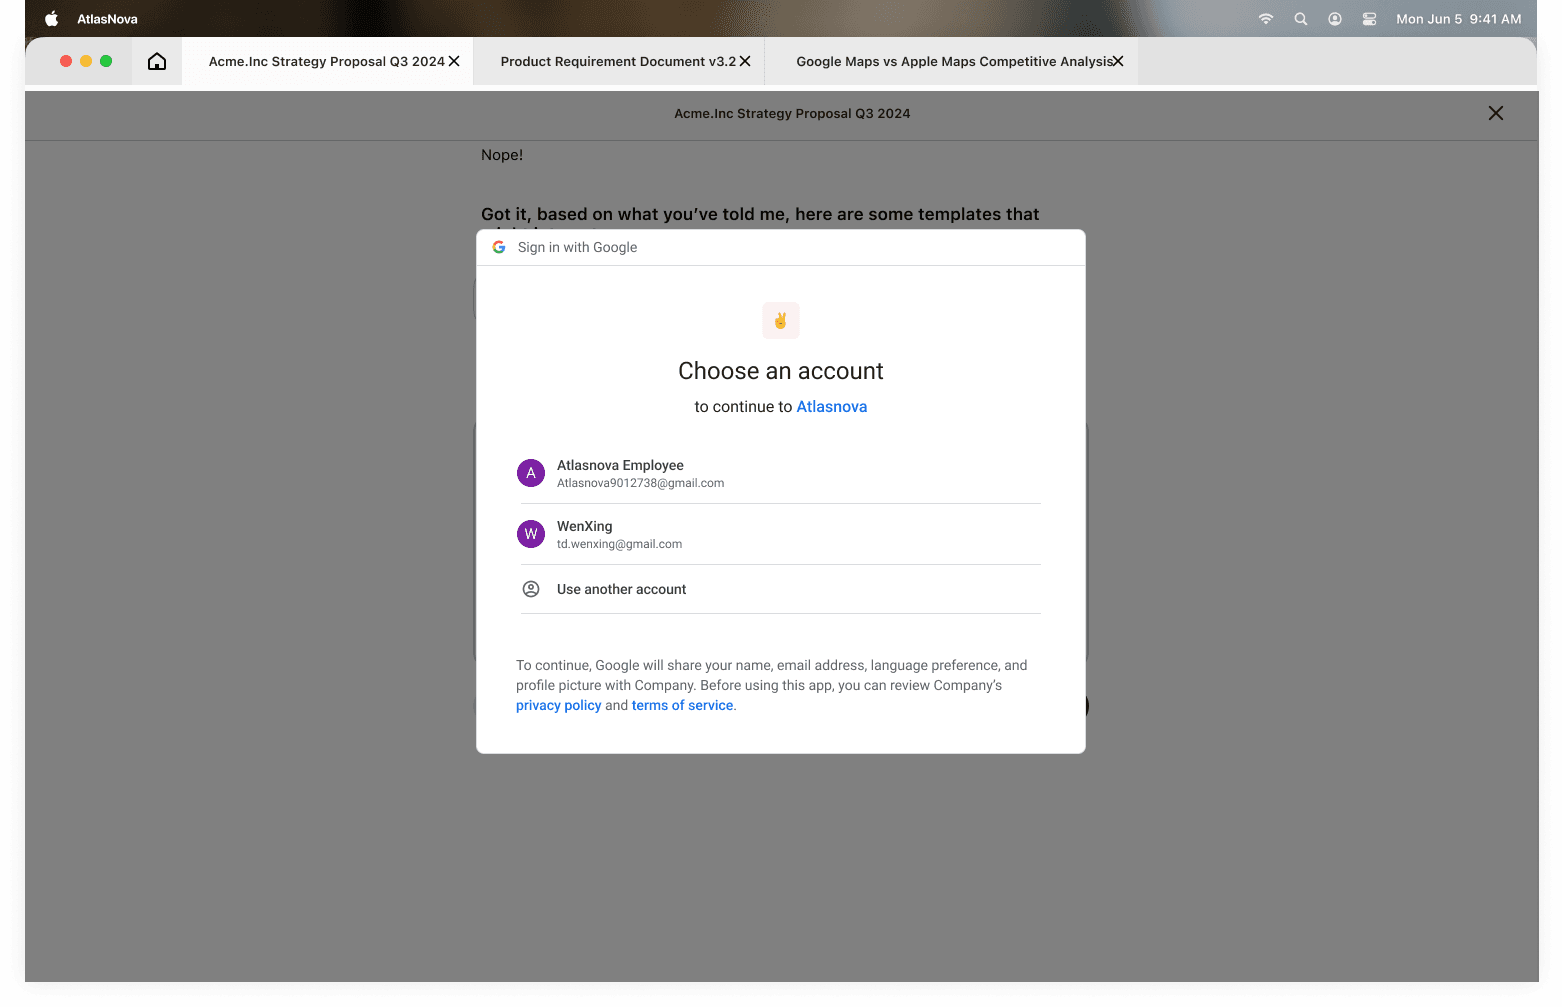Image resolution: width=1562 pixels, height=1007 pixels.
Task: Open the privacy policy link
Action: point(558,705)
